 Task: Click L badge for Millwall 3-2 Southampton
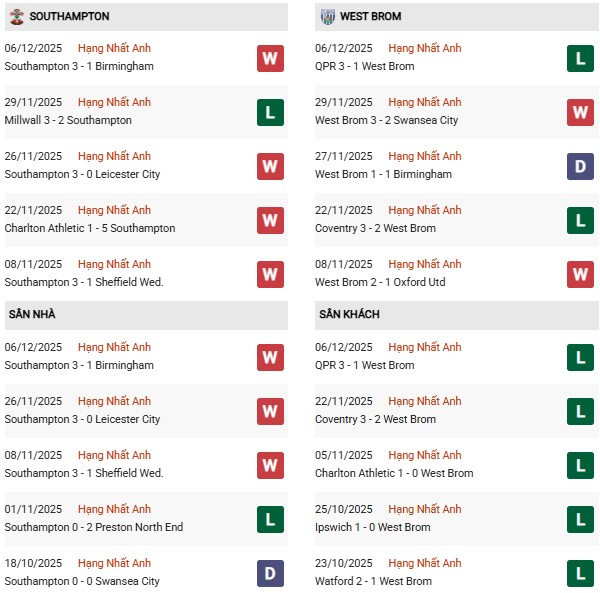(270, 112)
